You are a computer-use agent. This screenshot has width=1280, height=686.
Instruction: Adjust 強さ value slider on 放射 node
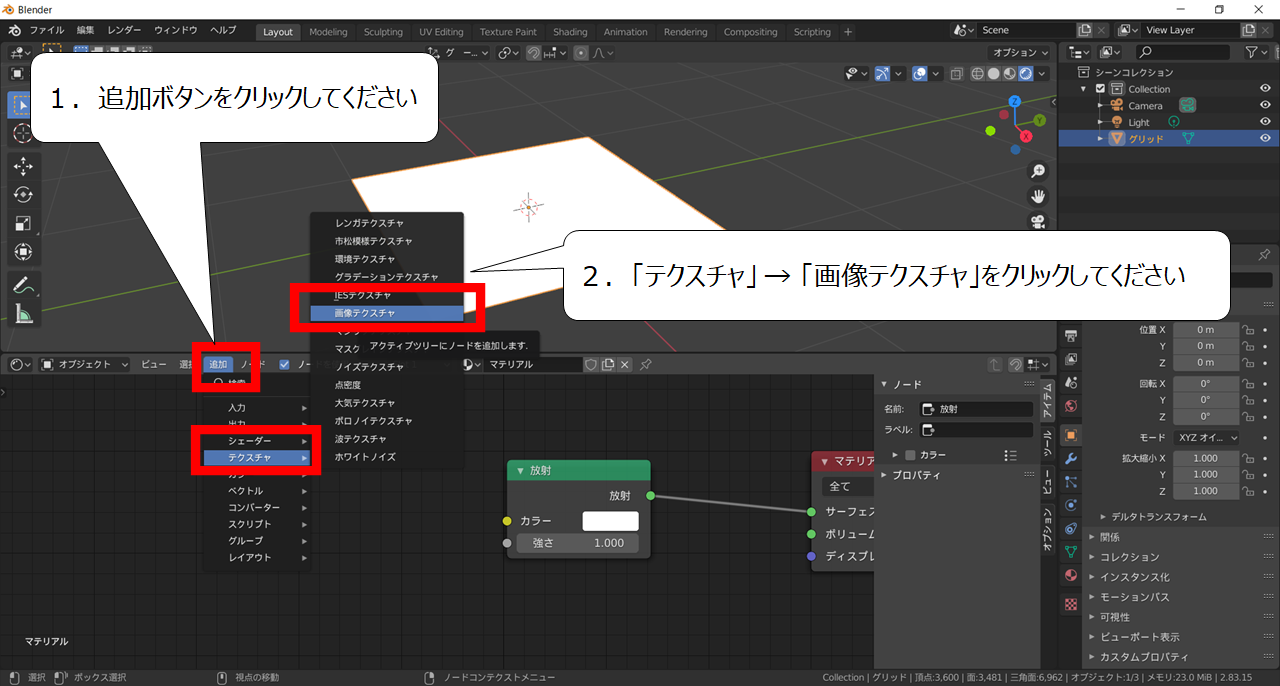point(579,543)
